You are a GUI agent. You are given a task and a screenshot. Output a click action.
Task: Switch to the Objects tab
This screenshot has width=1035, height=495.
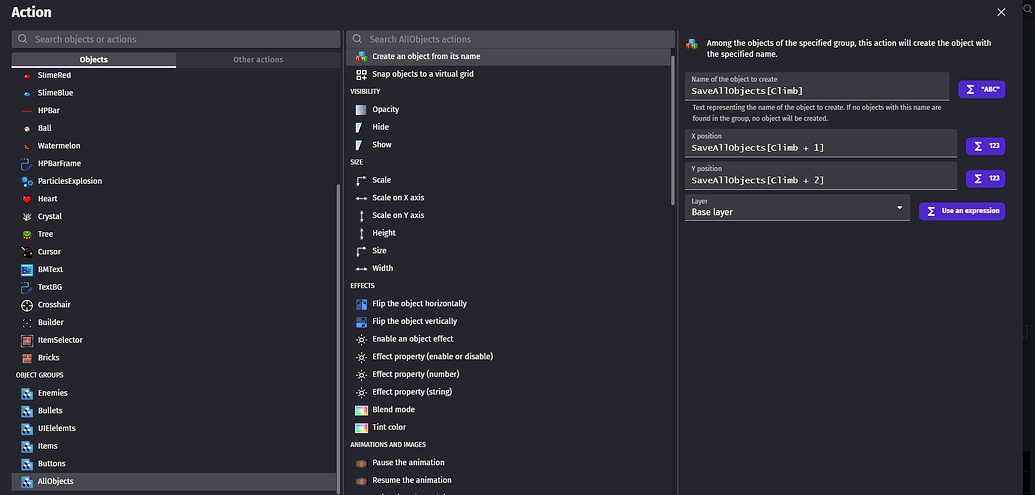click(x=93, y=60)
